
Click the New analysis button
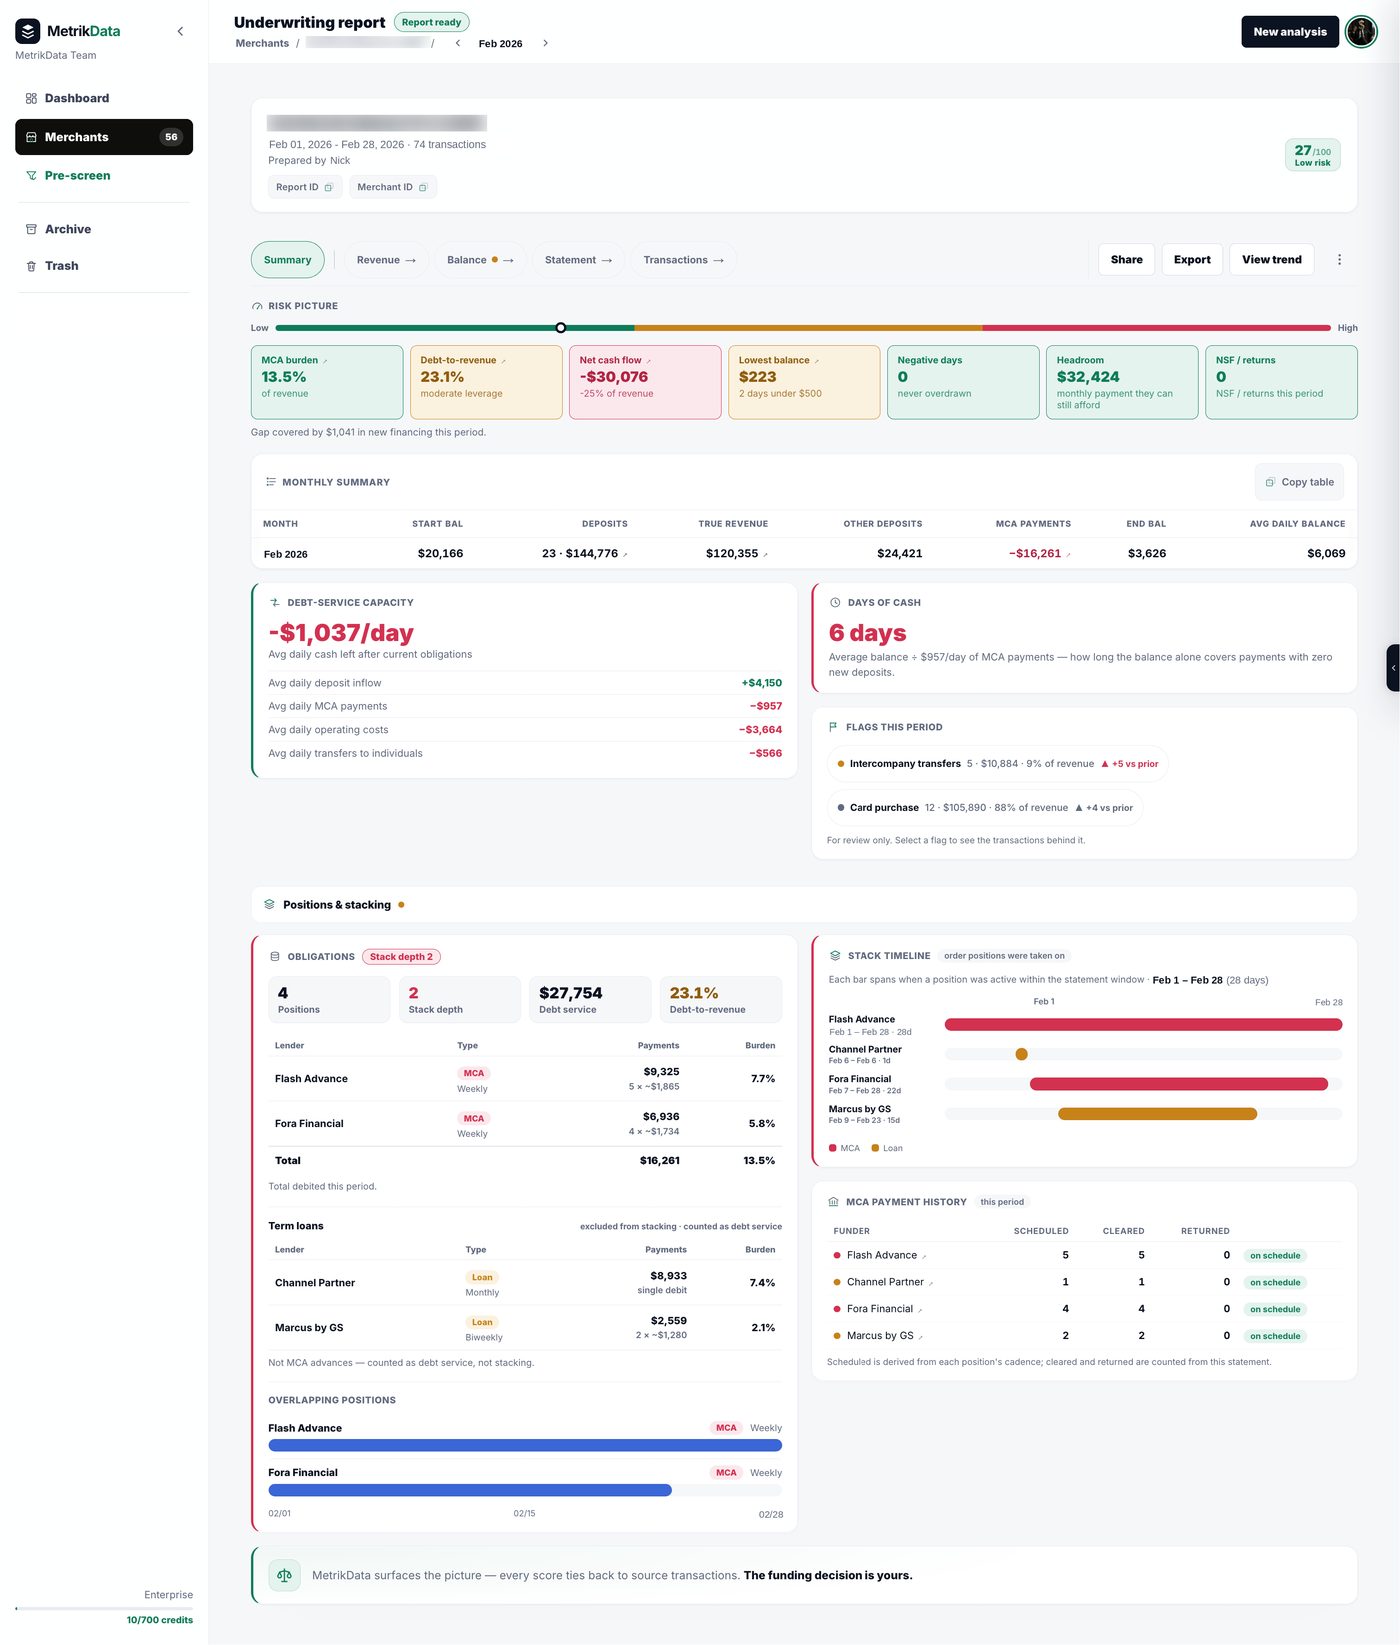click(1290, 31)
